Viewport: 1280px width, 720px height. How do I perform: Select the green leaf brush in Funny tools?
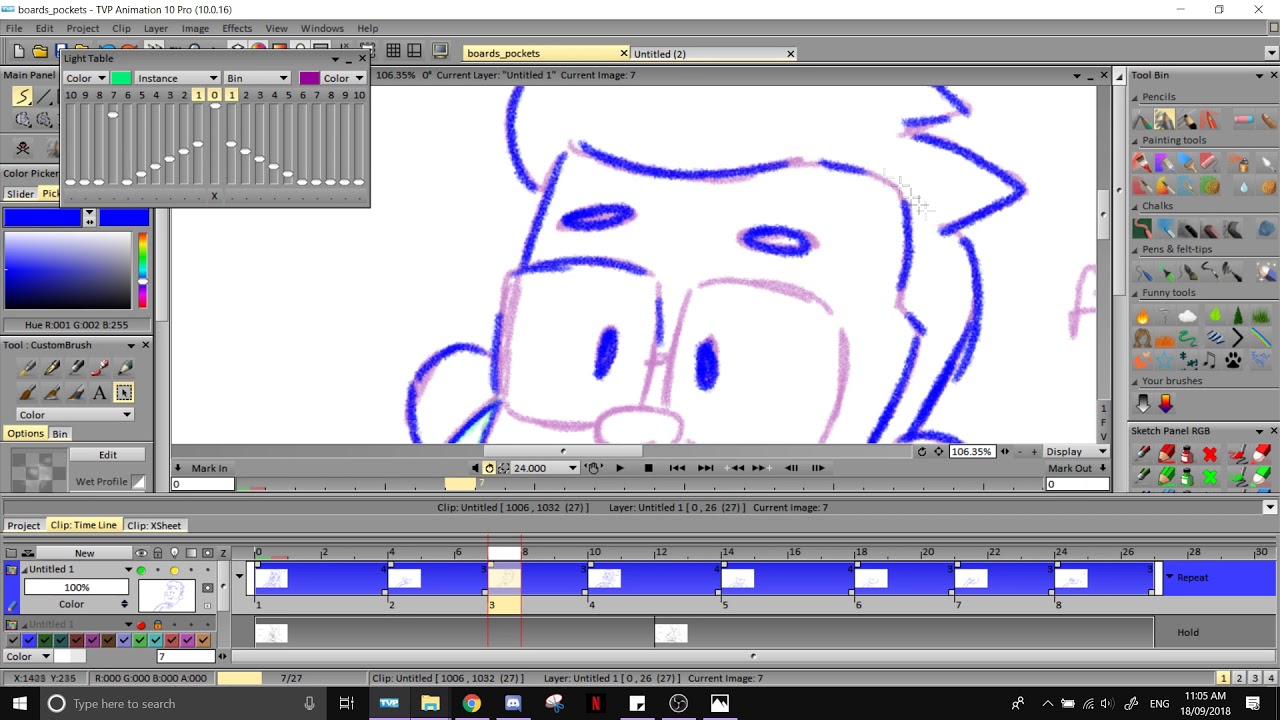point(1214,316)
